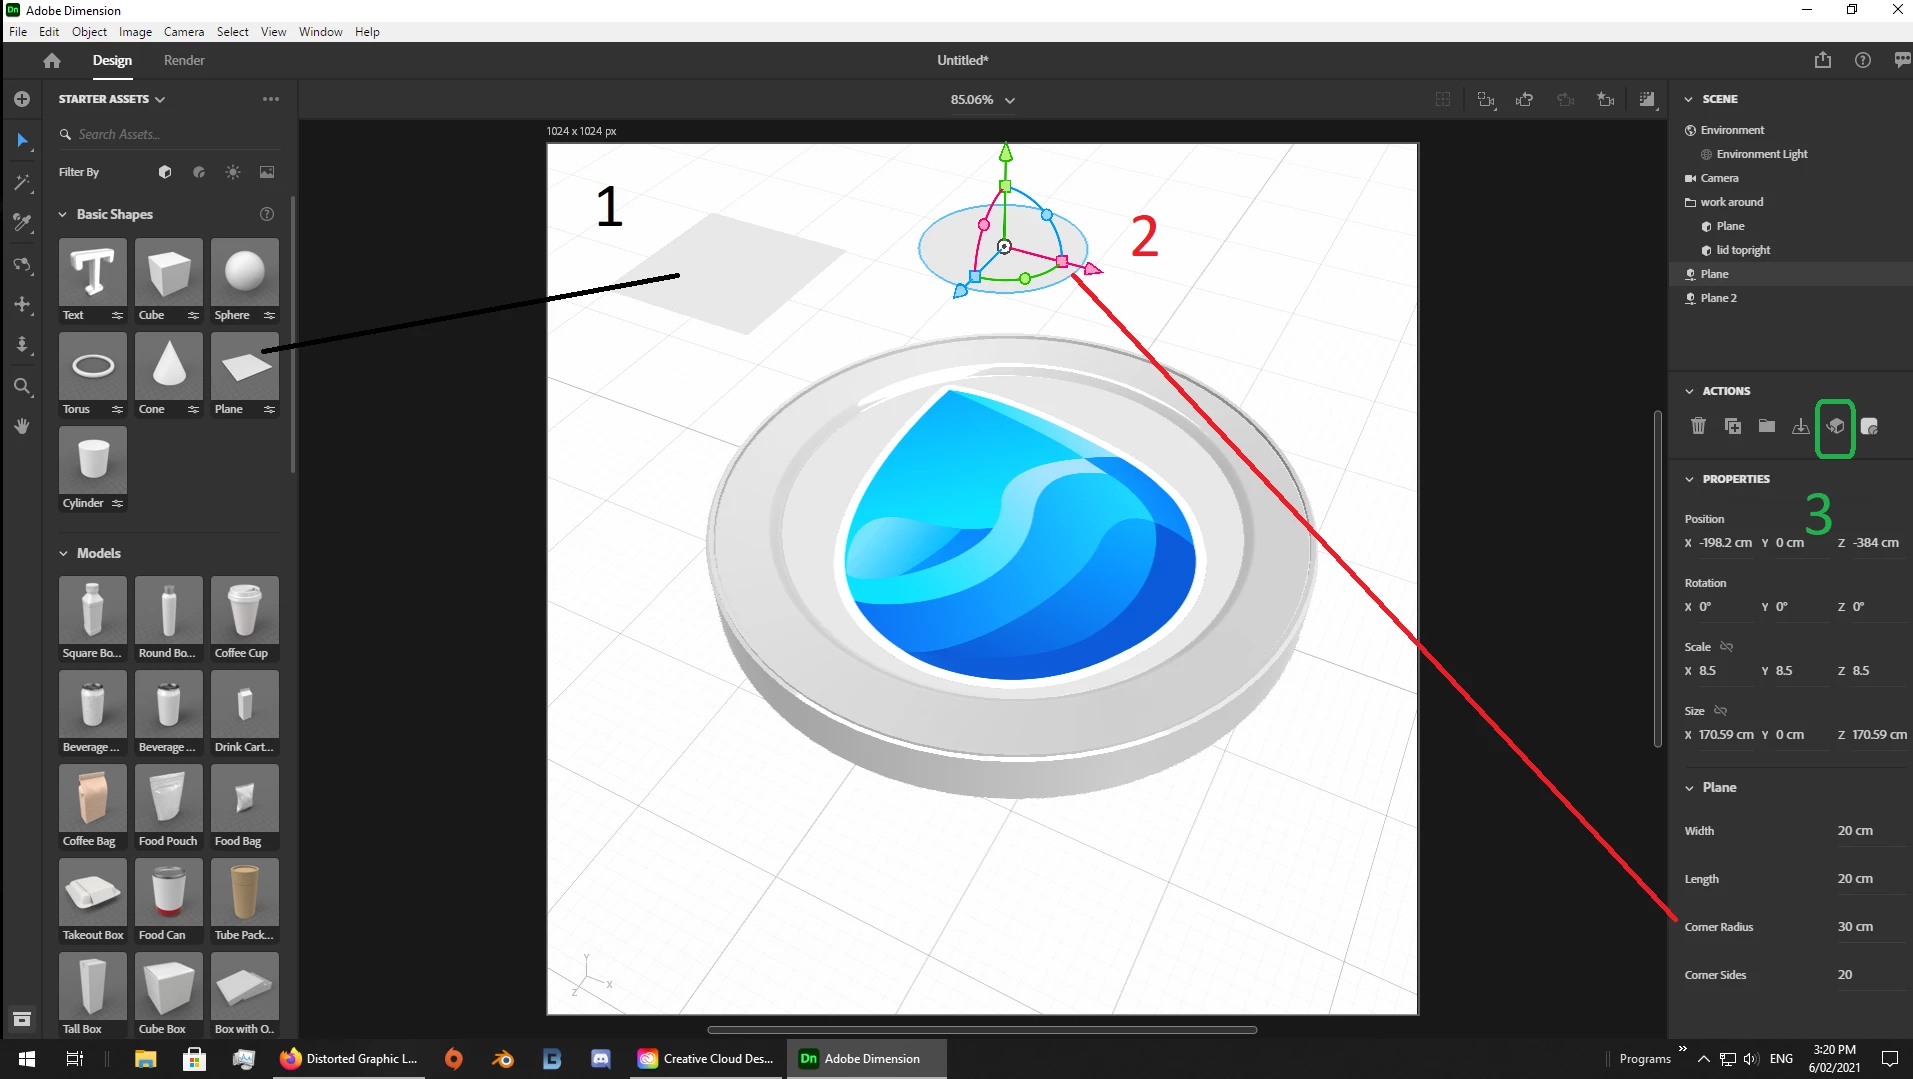Click the Windows Start button

[27, 1059]
